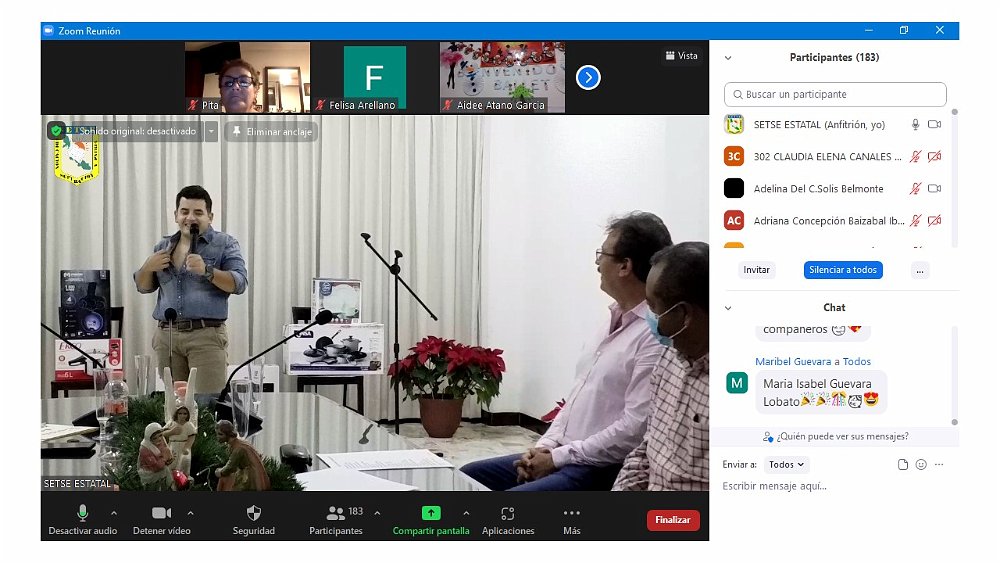
Task: Mute audio with Desactivar audio microphone
Action: (83, 513)
